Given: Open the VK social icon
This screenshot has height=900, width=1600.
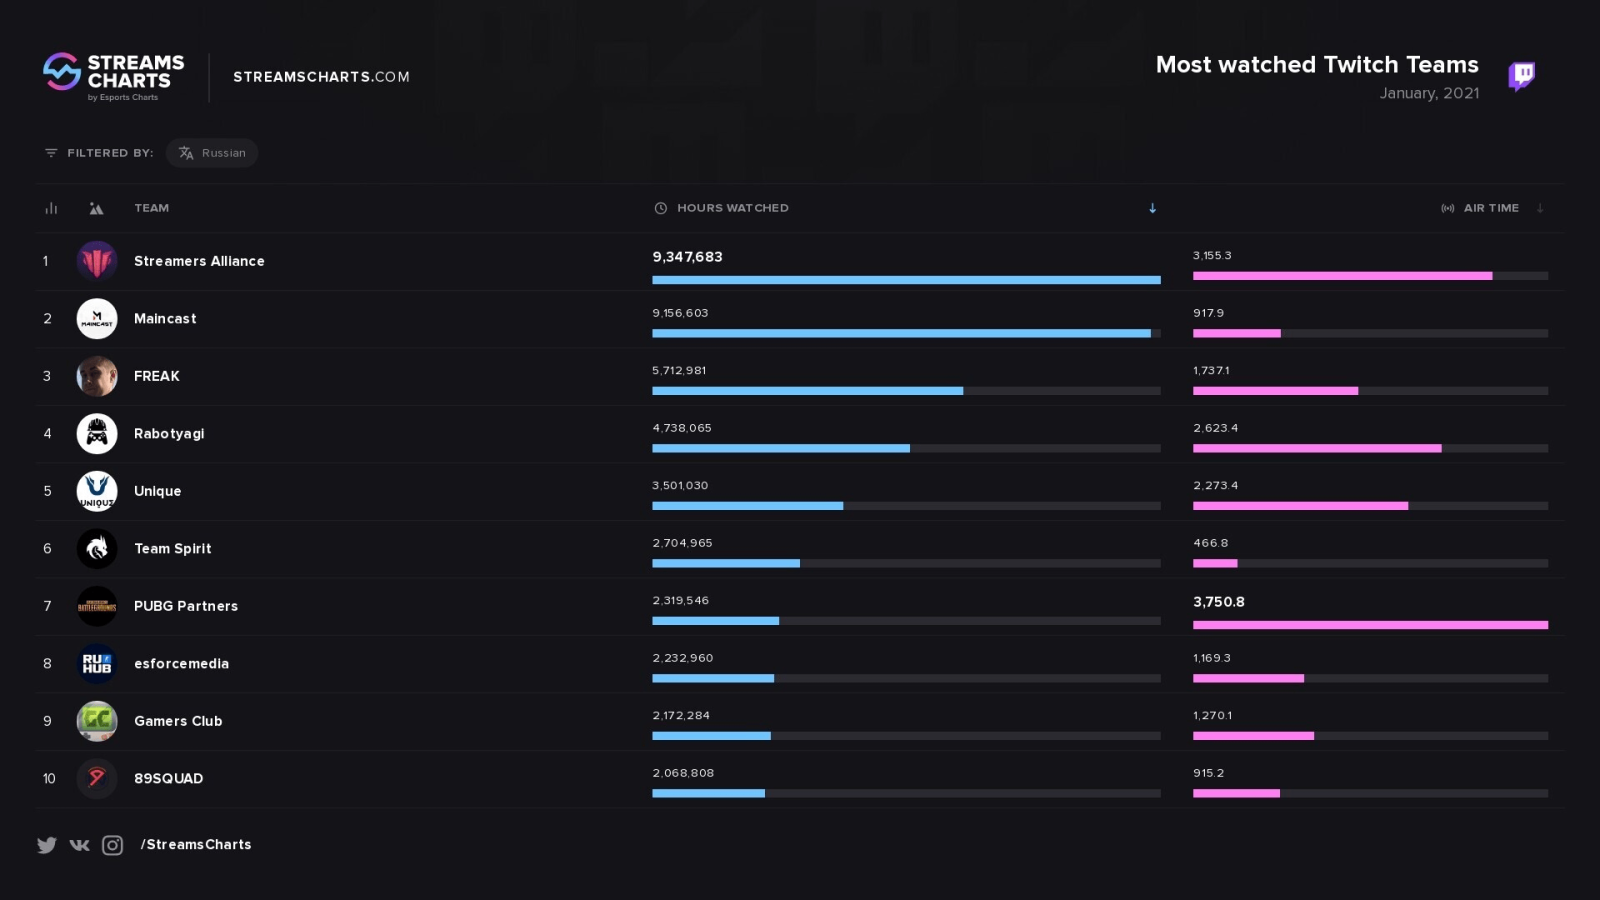Looking at the screenshot, I should (80, 845).
